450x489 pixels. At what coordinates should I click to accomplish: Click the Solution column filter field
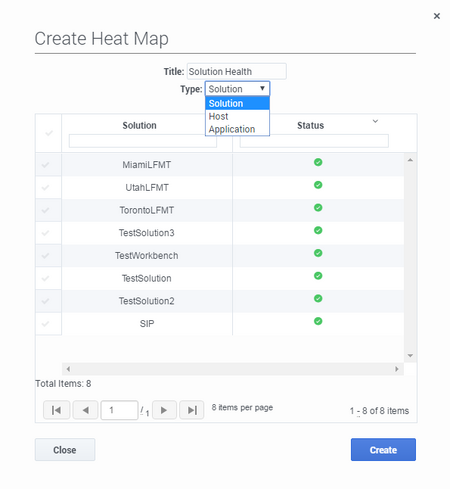(143, 141)
